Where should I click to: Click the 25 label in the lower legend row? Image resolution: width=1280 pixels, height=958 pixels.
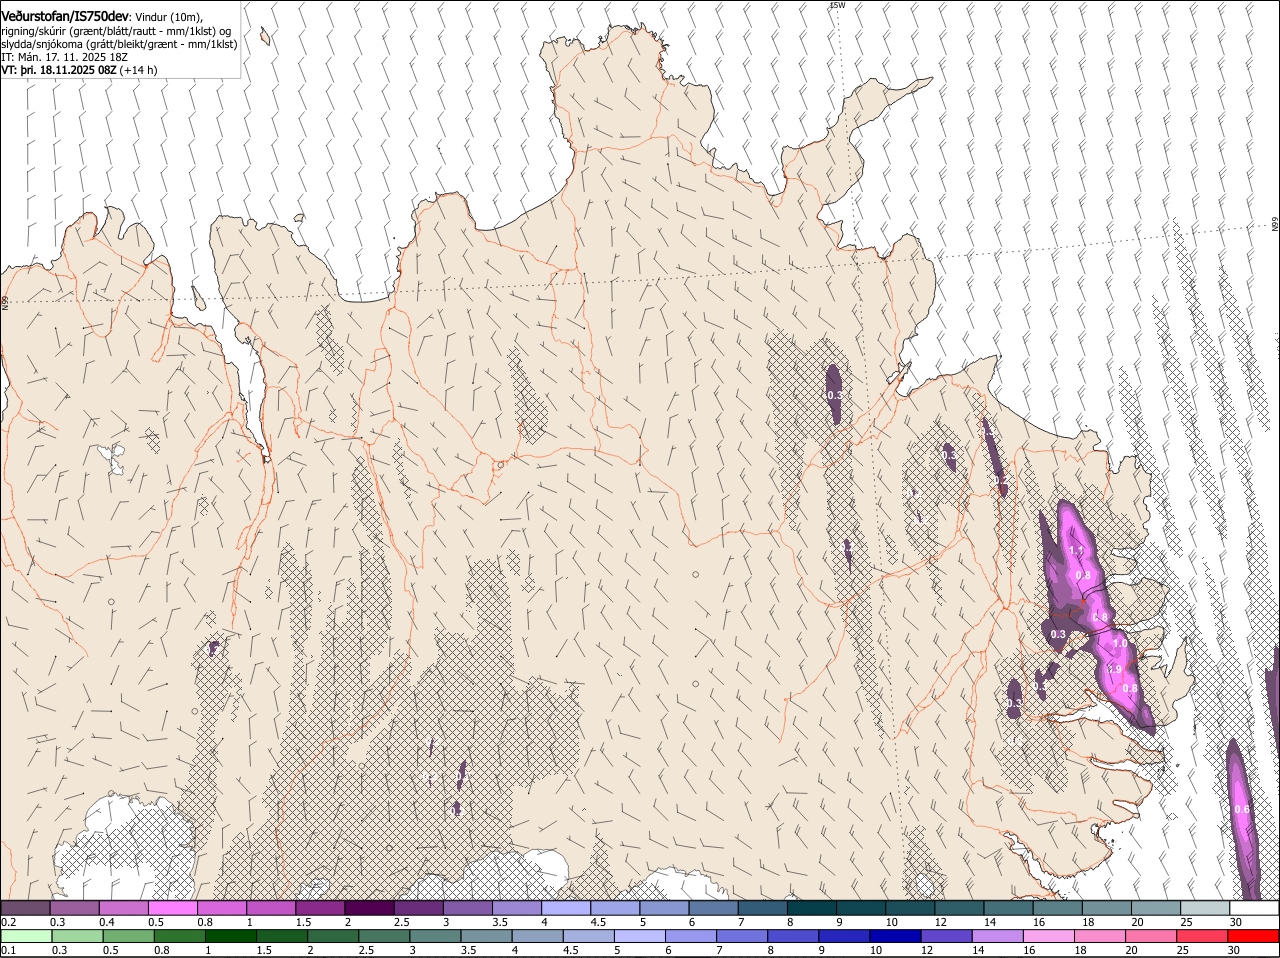pos(1185,951)
